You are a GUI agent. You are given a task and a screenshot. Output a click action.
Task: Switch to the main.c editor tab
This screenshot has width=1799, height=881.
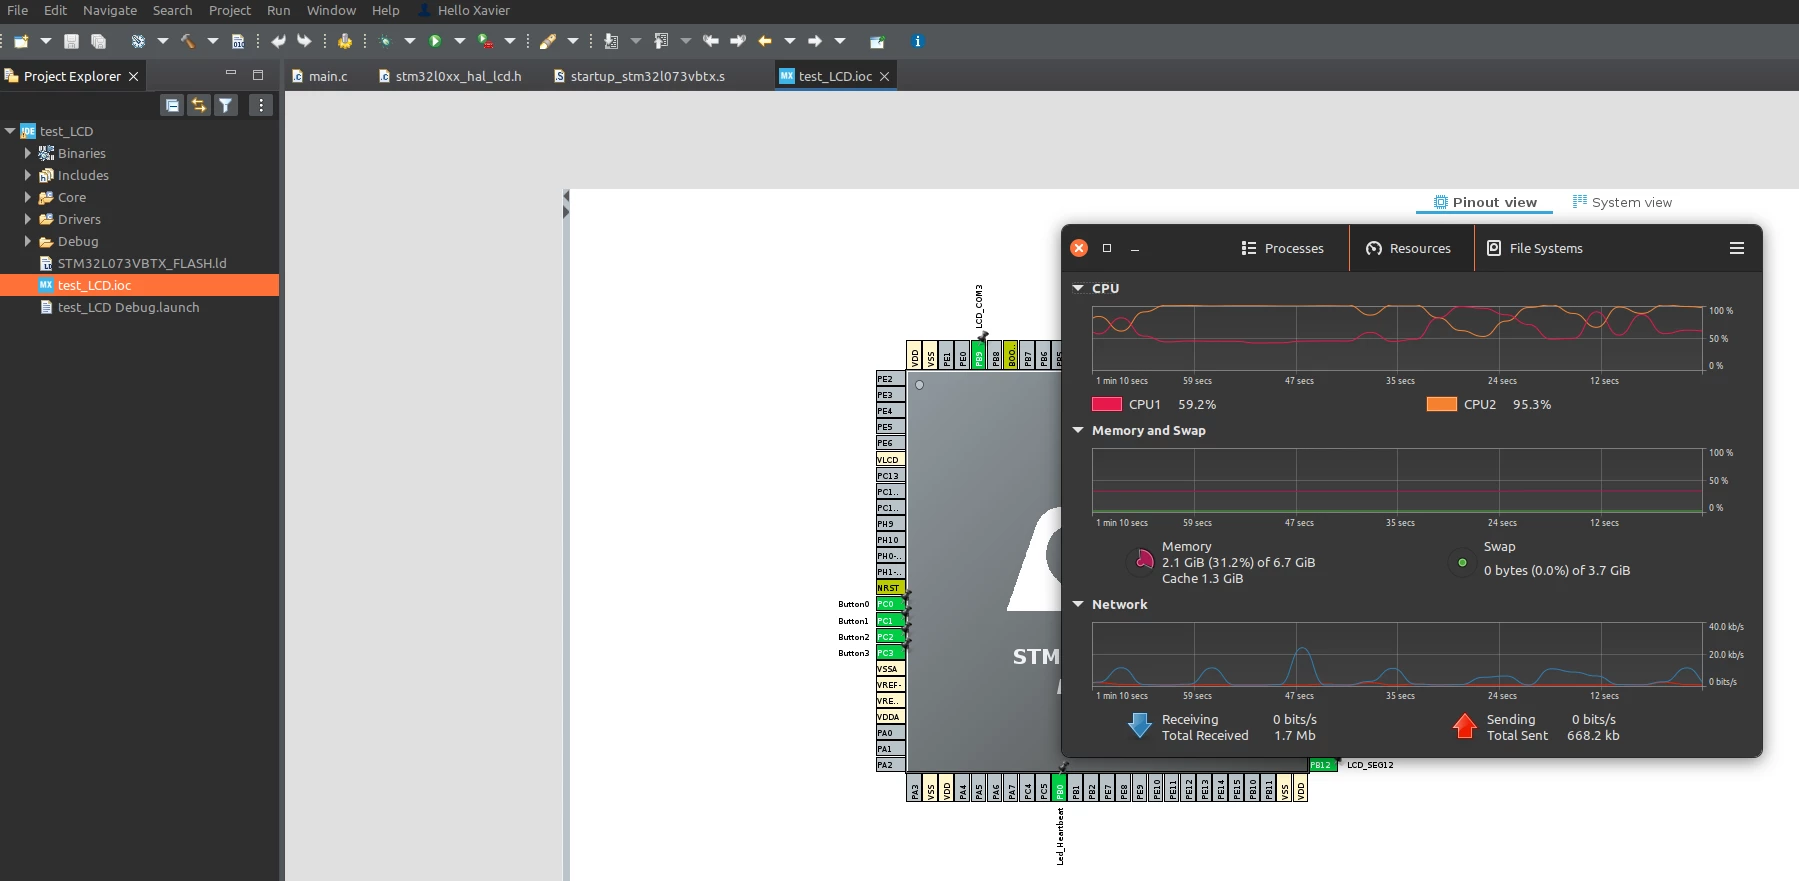point(320,76)
